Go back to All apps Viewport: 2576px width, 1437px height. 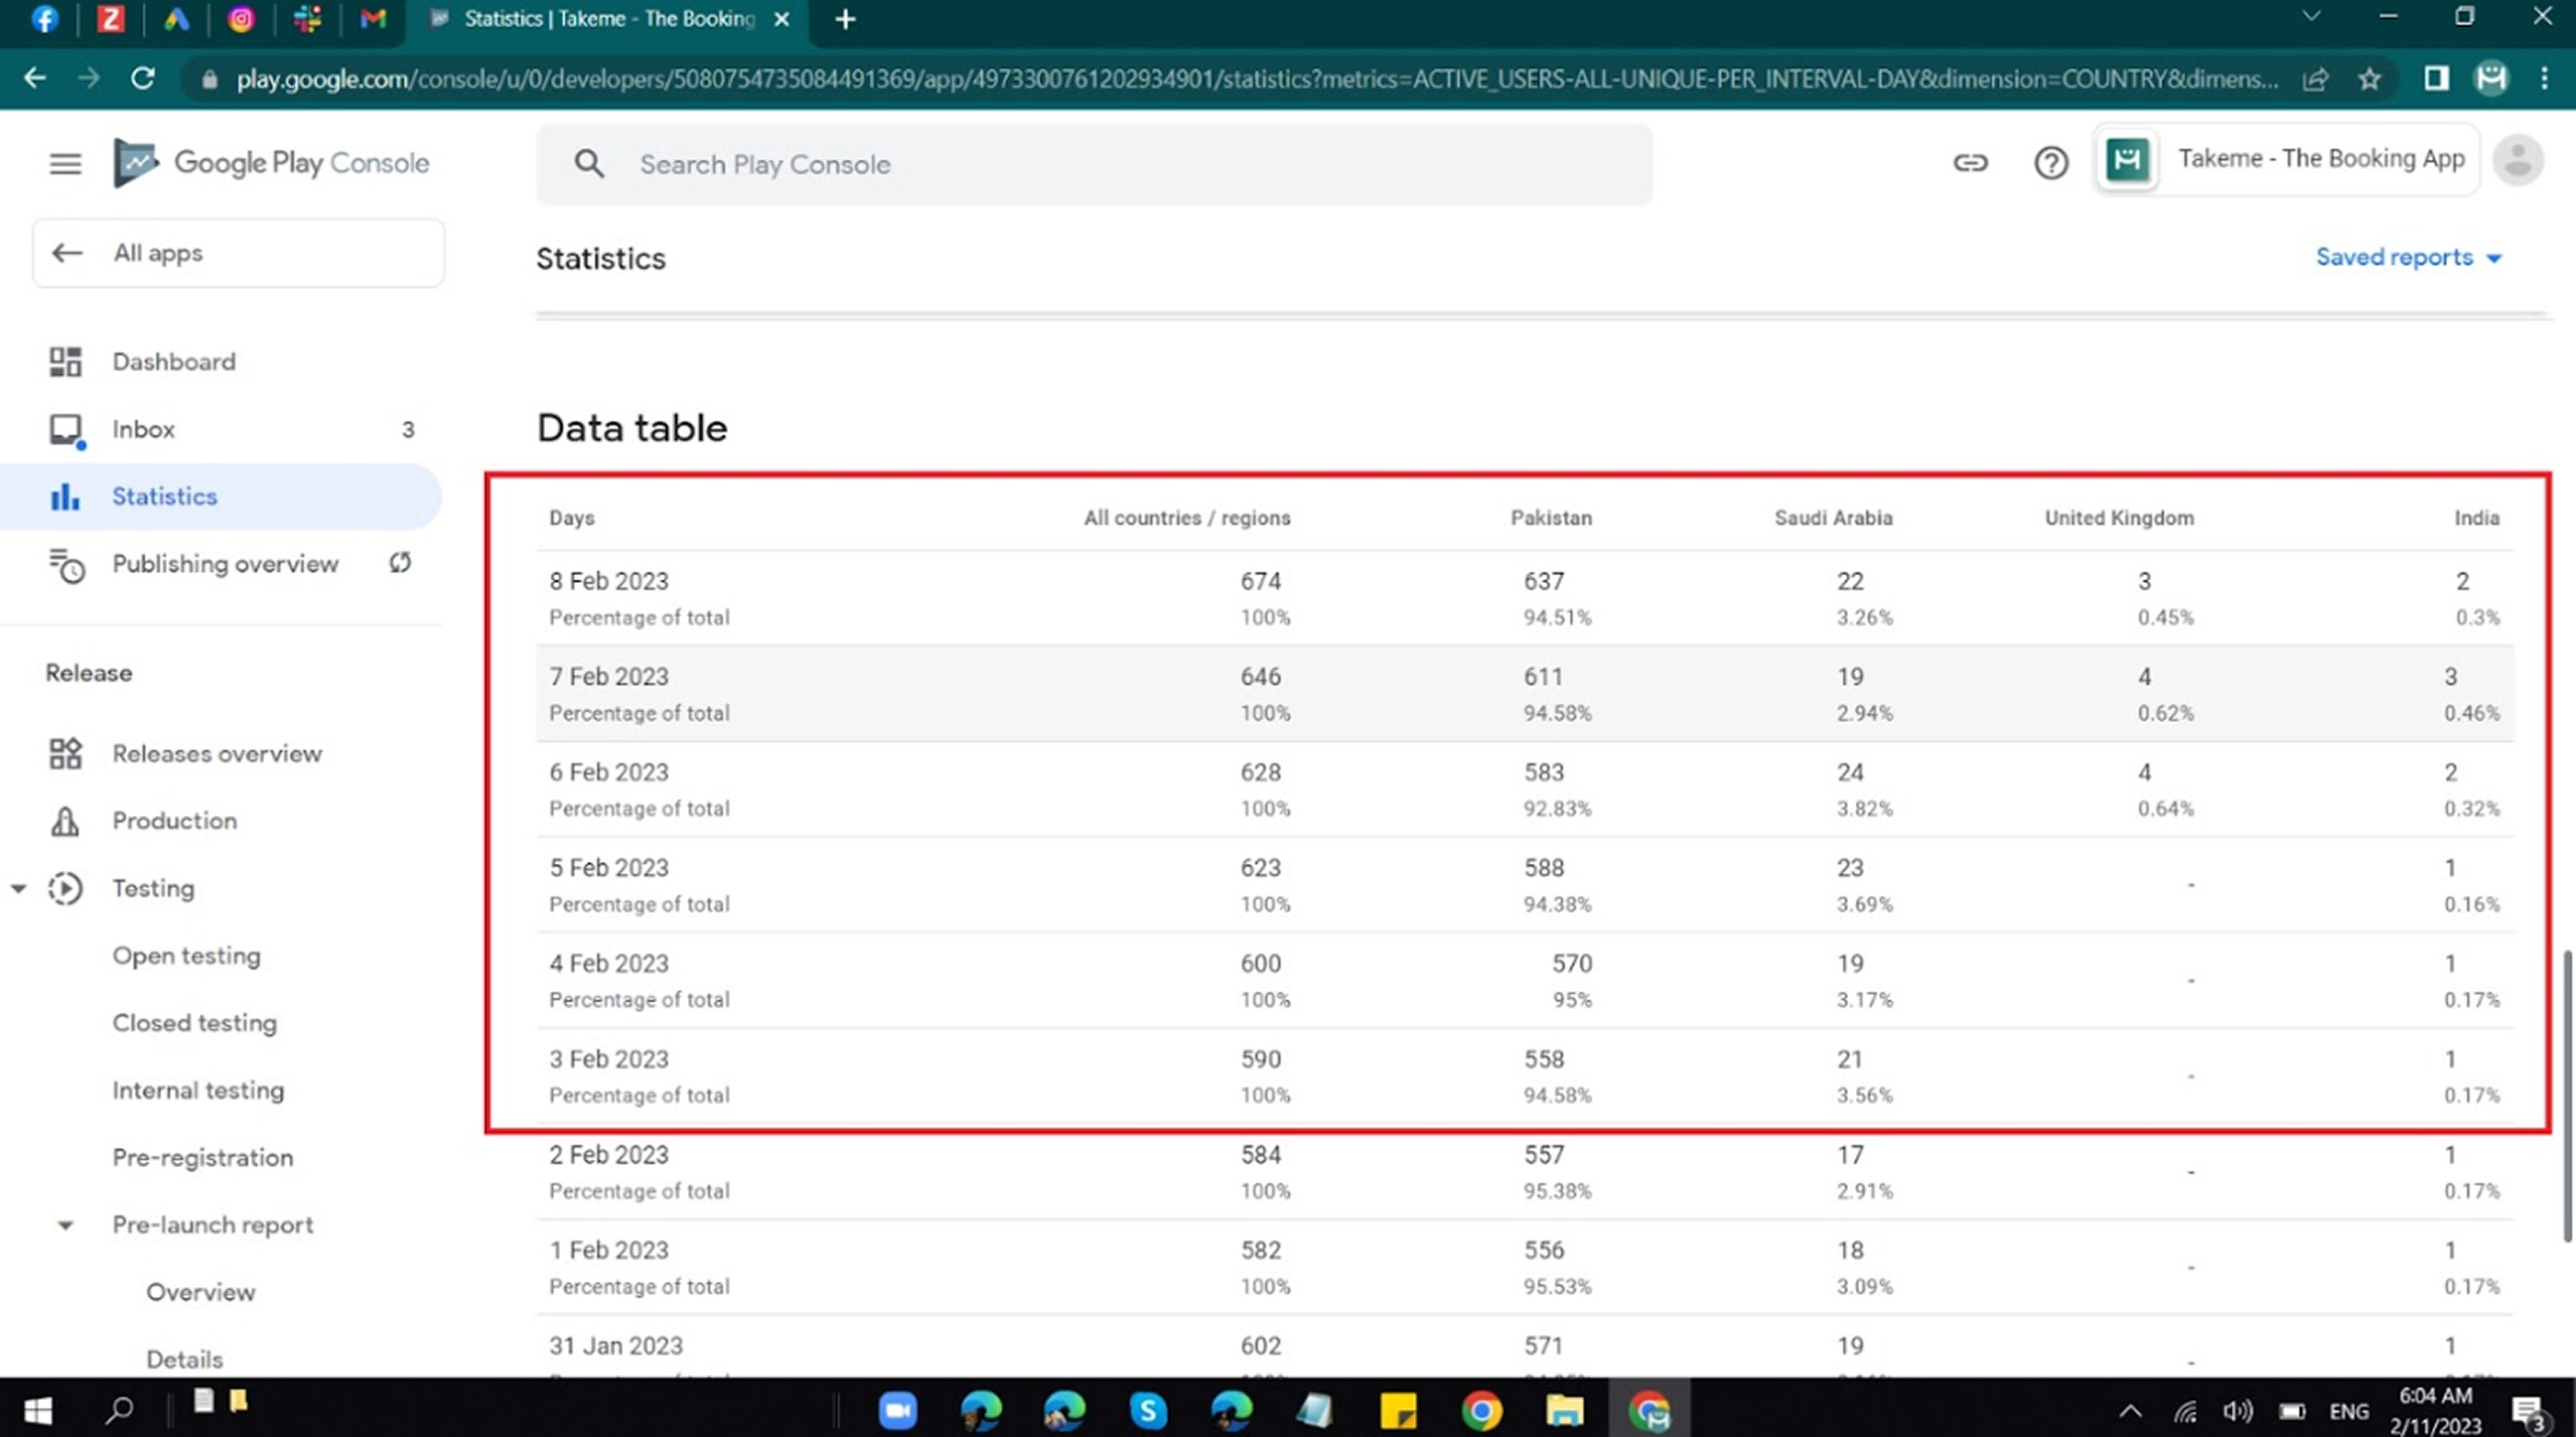coord(157,253)
